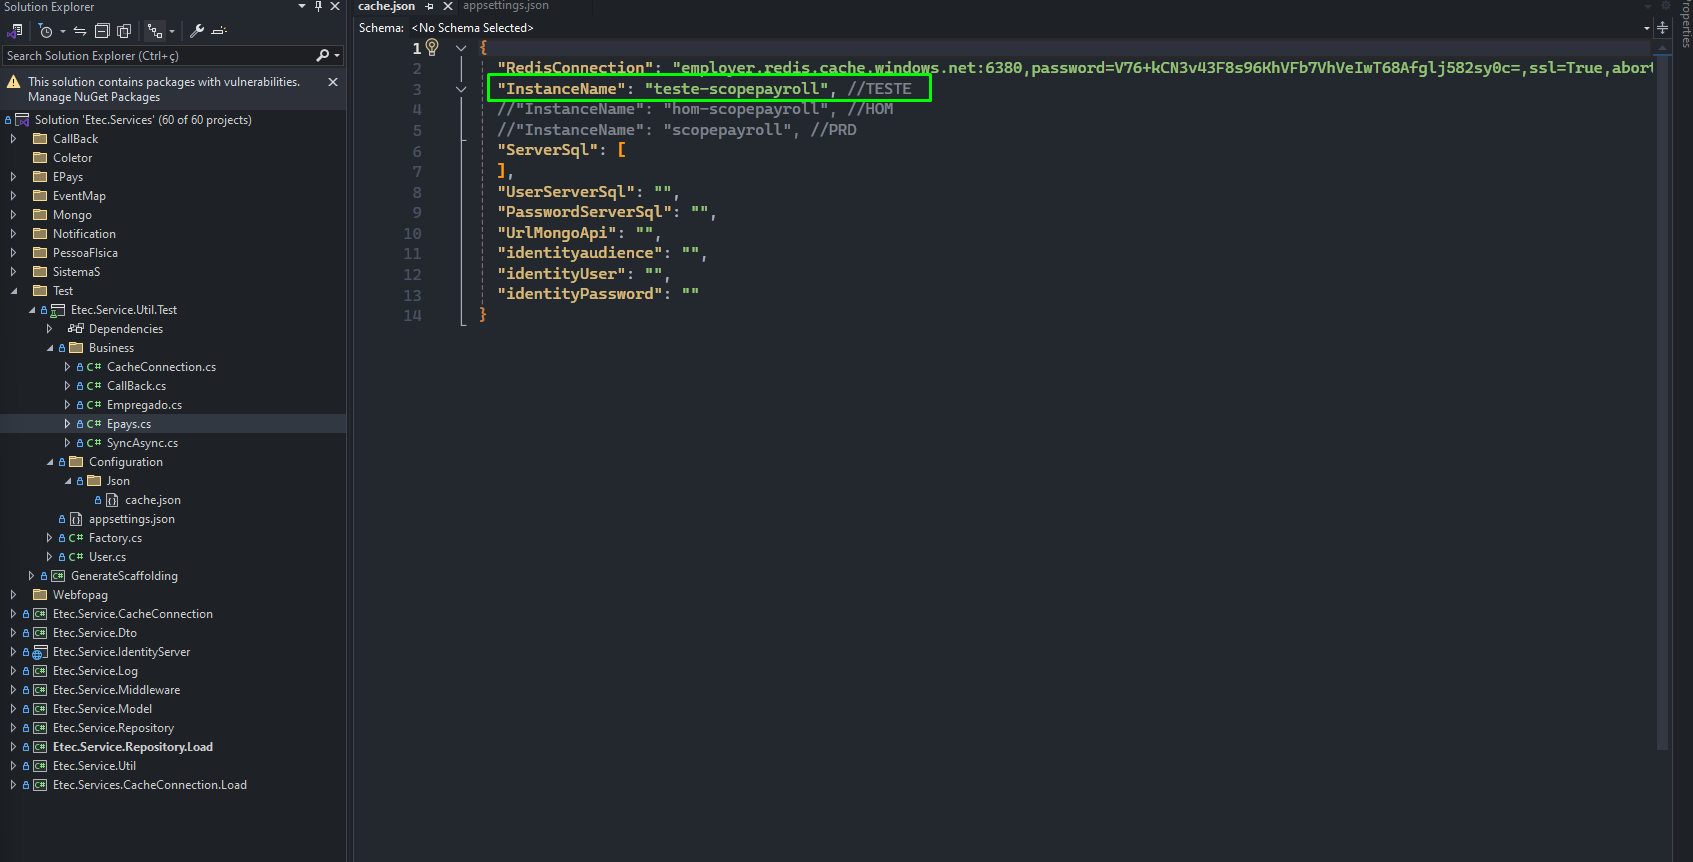
Task: Toggle pin on cache.json tab
Action: (x=429, y=6)
